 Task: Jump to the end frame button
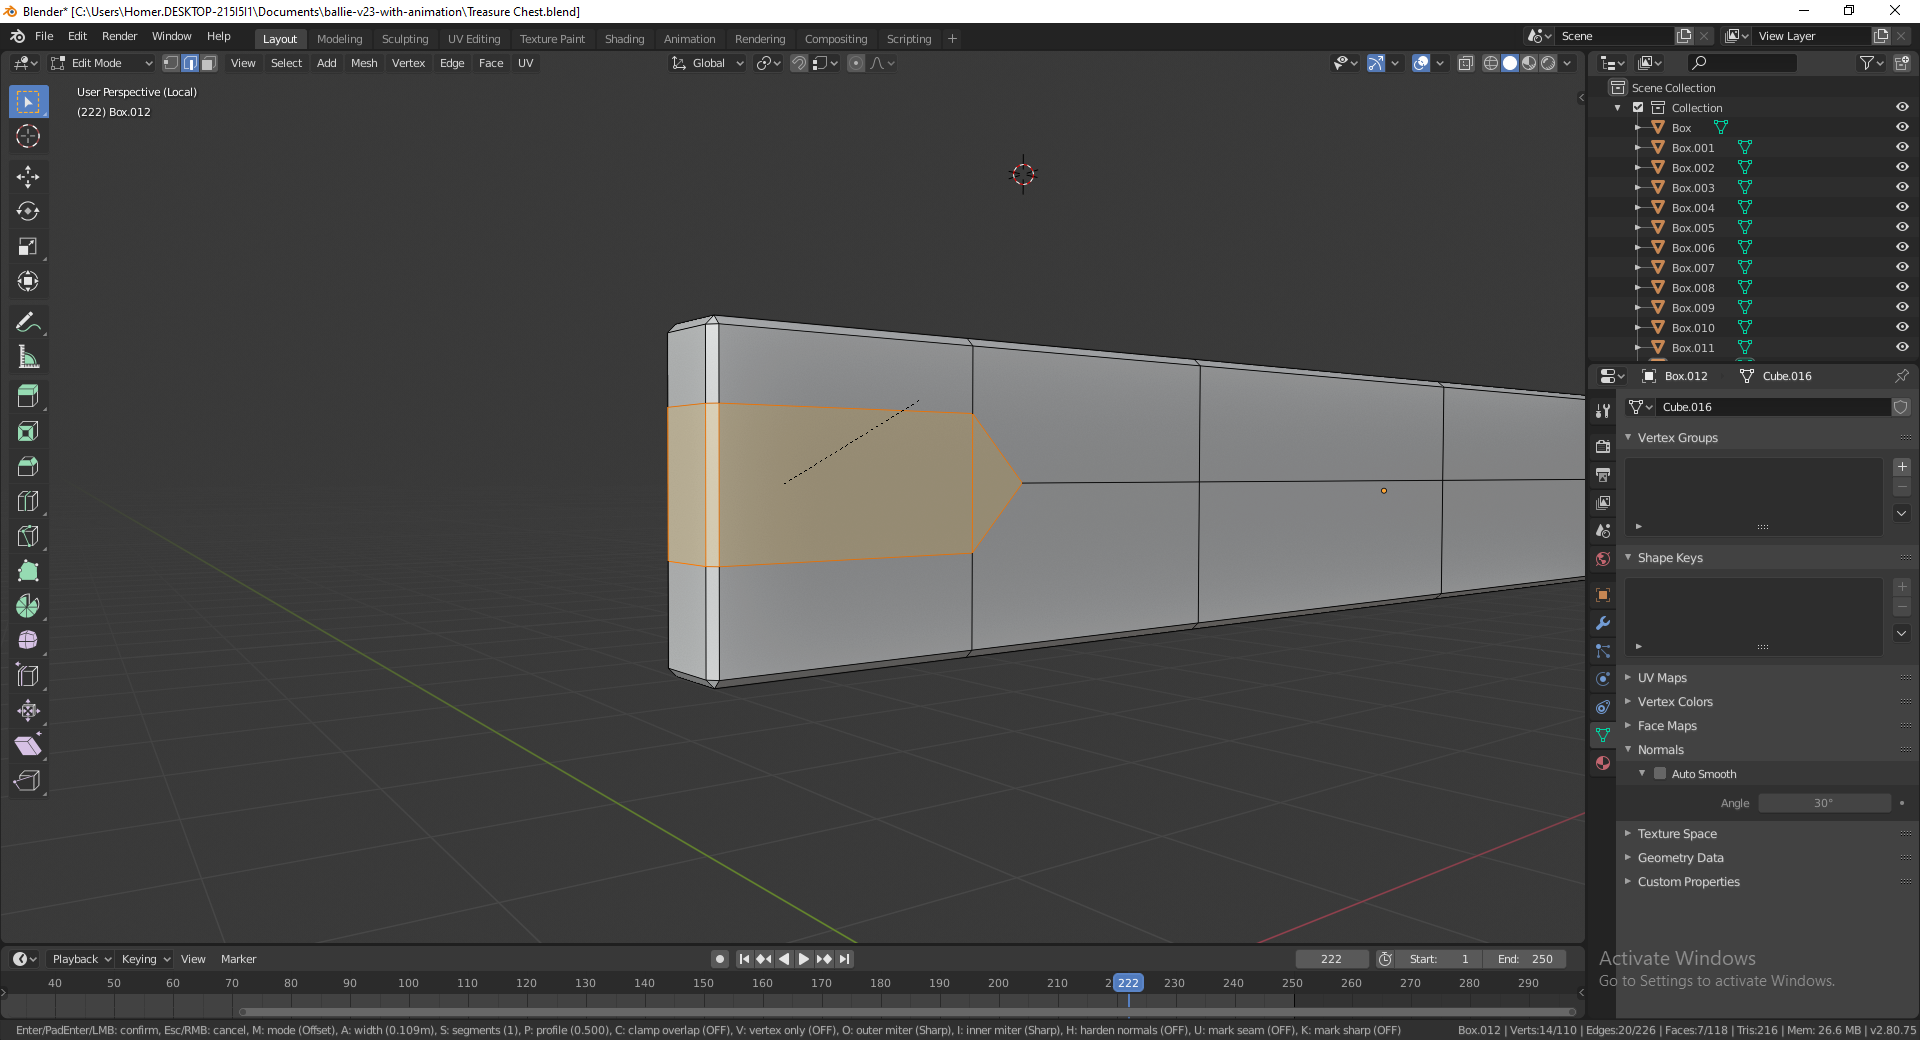(845, 958)
